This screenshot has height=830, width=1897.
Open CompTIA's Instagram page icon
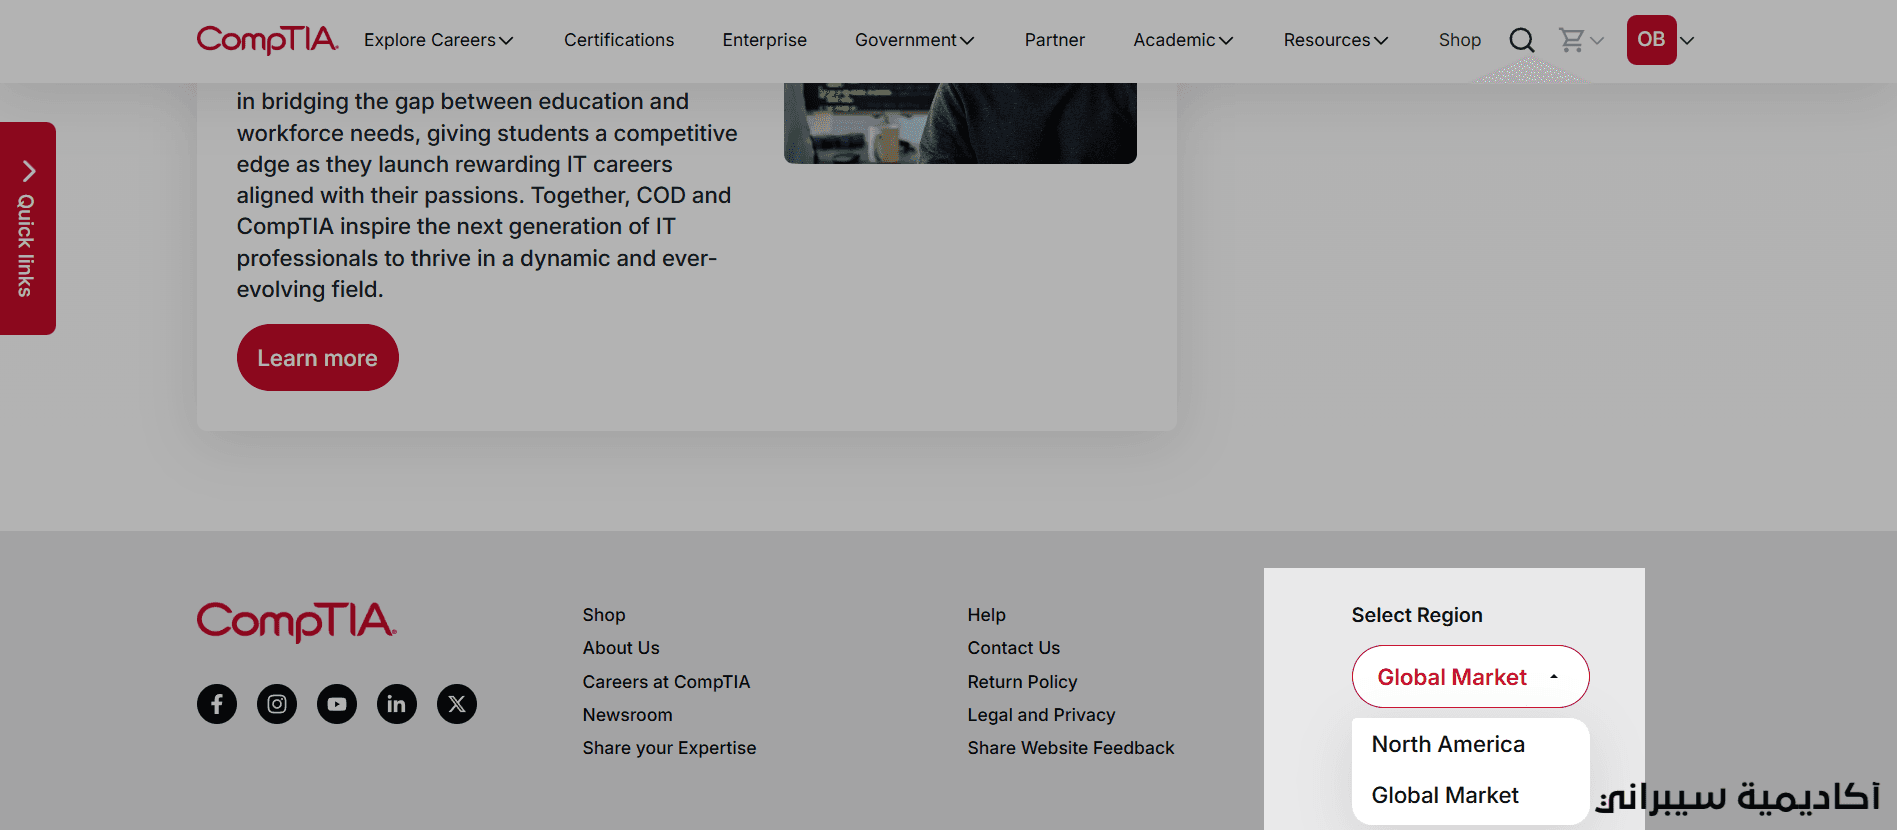click(x=277, y=704)
